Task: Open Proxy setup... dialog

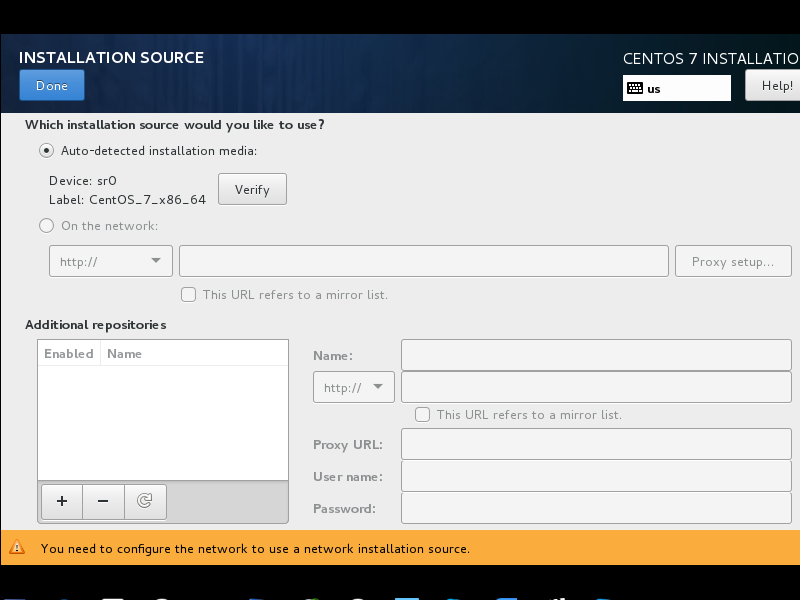Action: pyautogui.click(x=733, y=261)
